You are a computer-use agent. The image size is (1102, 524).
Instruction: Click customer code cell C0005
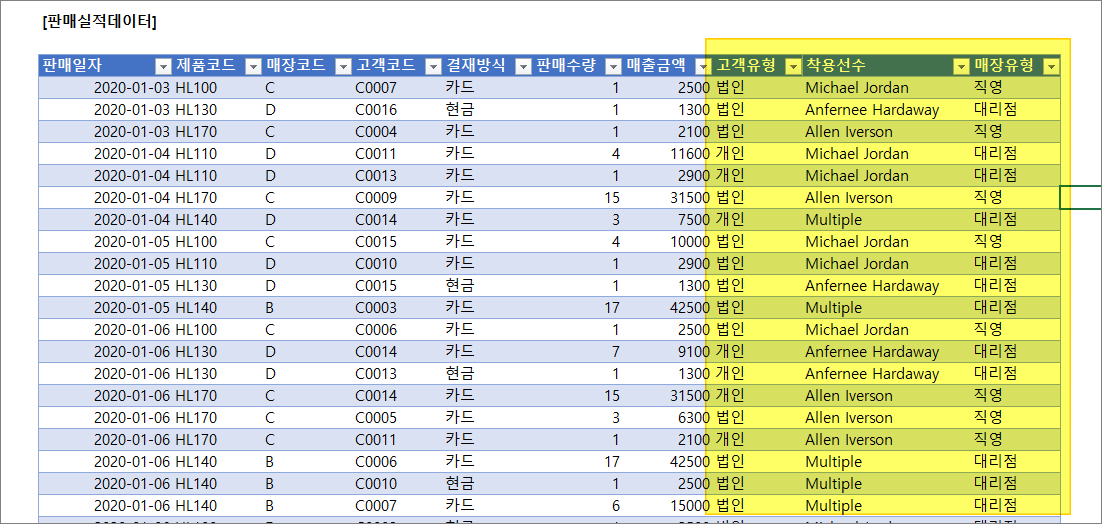[x=397, y=418]
